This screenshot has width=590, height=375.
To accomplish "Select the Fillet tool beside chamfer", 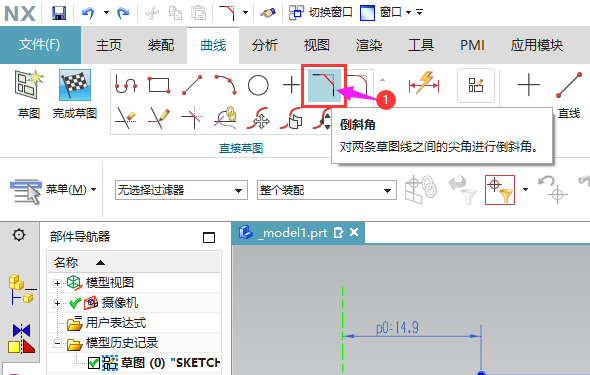I will (357, 84).
